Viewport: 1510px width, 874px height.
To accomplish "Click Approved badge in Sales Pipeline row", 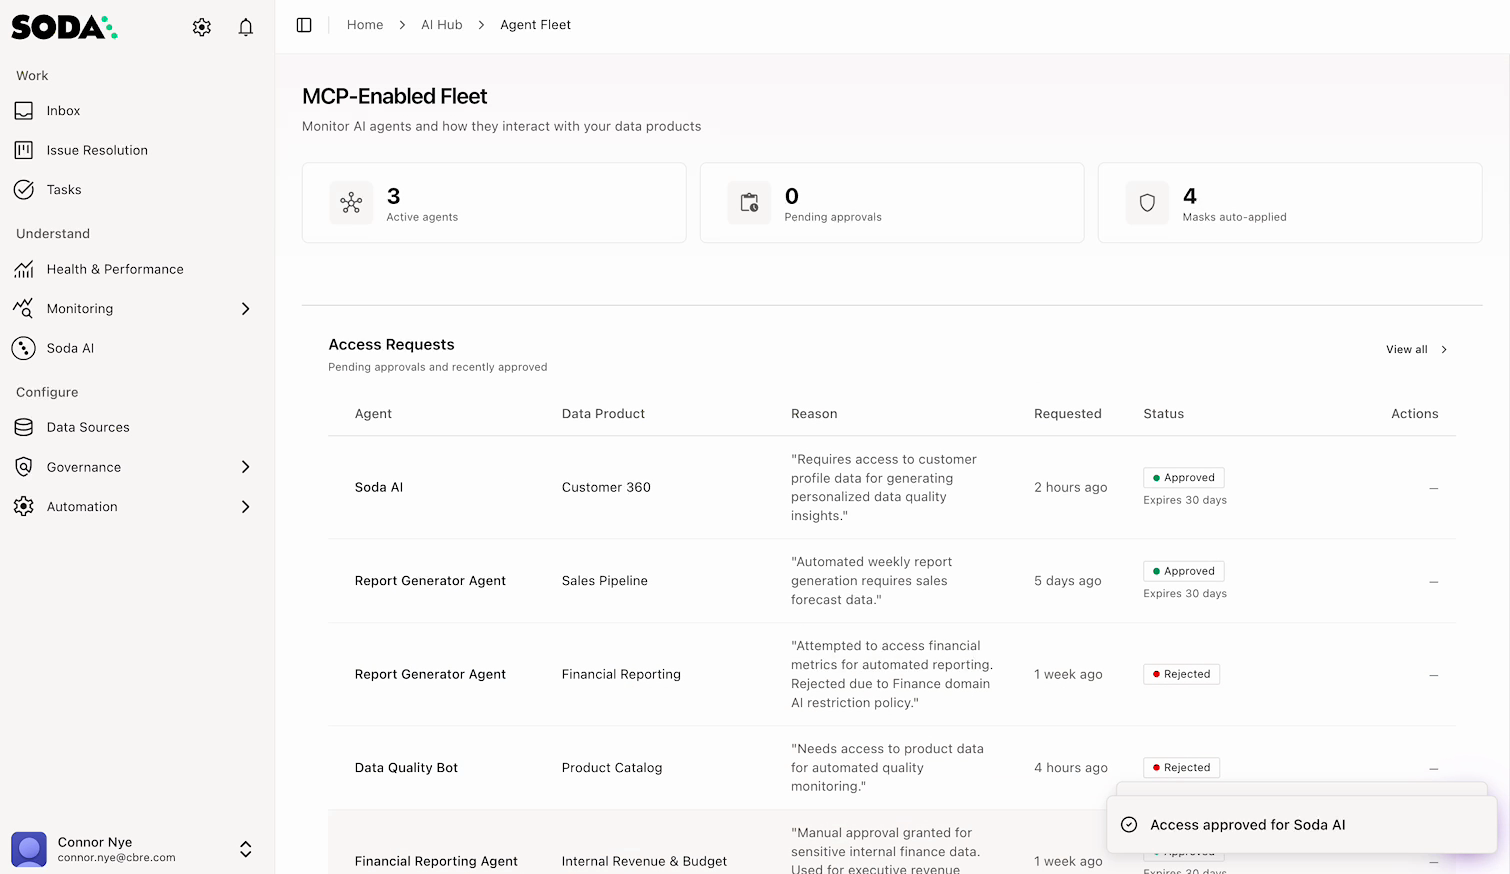I will pyautogui.click(x=1184, y=571).
